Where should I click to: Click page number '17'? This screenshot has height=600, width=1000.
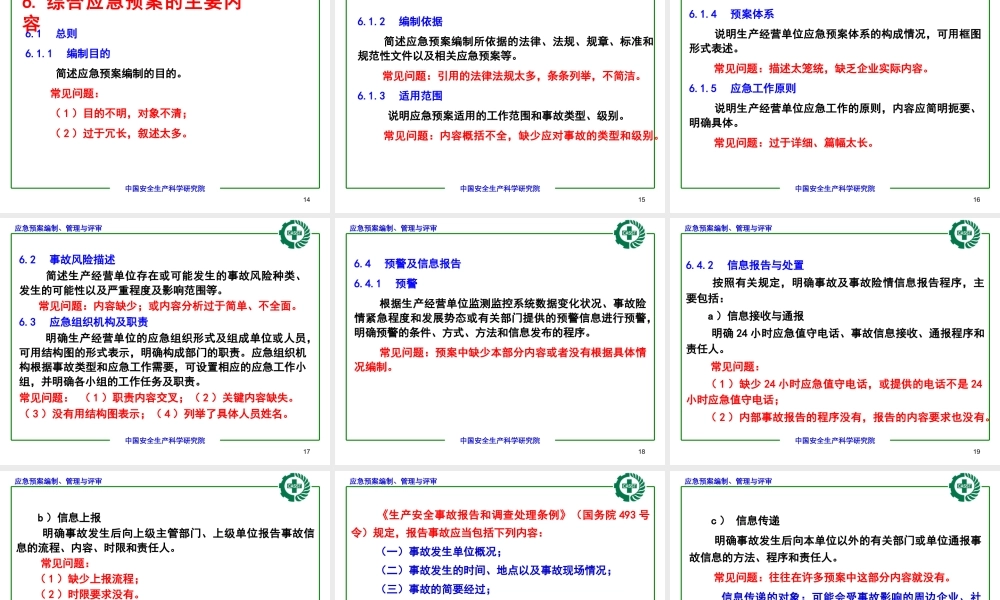[307, 451]
